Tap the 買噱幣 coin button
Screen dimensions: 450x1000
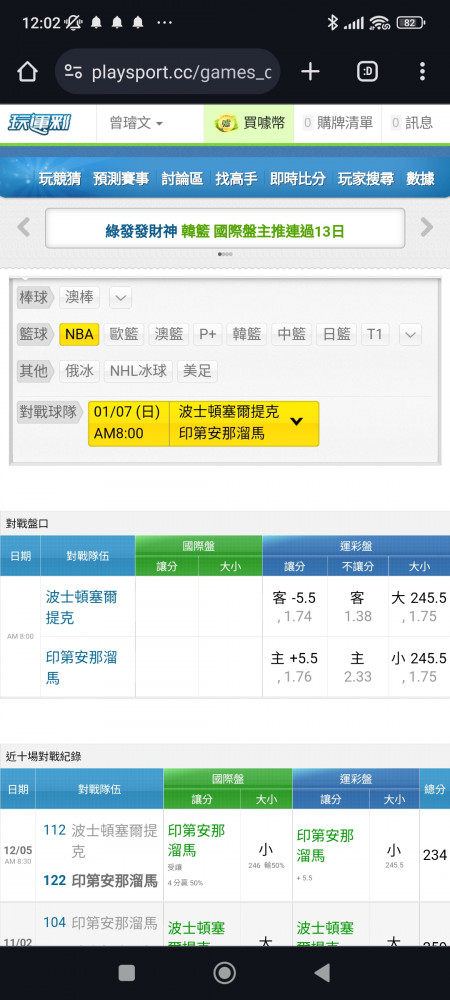(249, 123)
